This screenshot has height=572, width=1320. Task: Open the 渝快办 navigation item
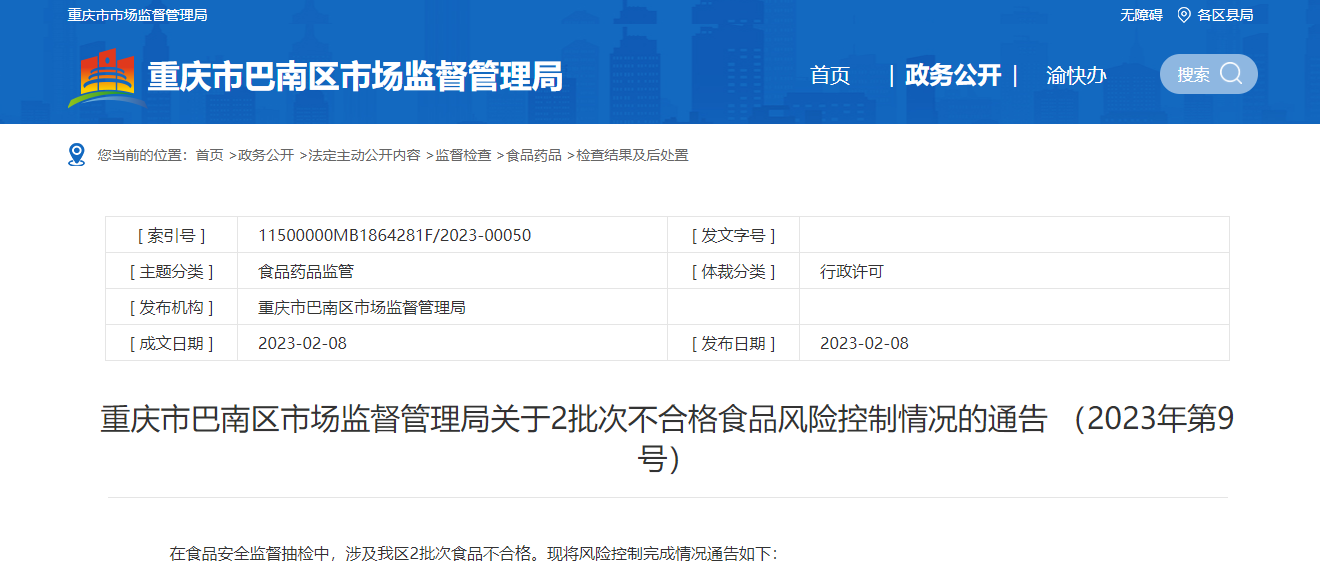(x=1076, y=75)
